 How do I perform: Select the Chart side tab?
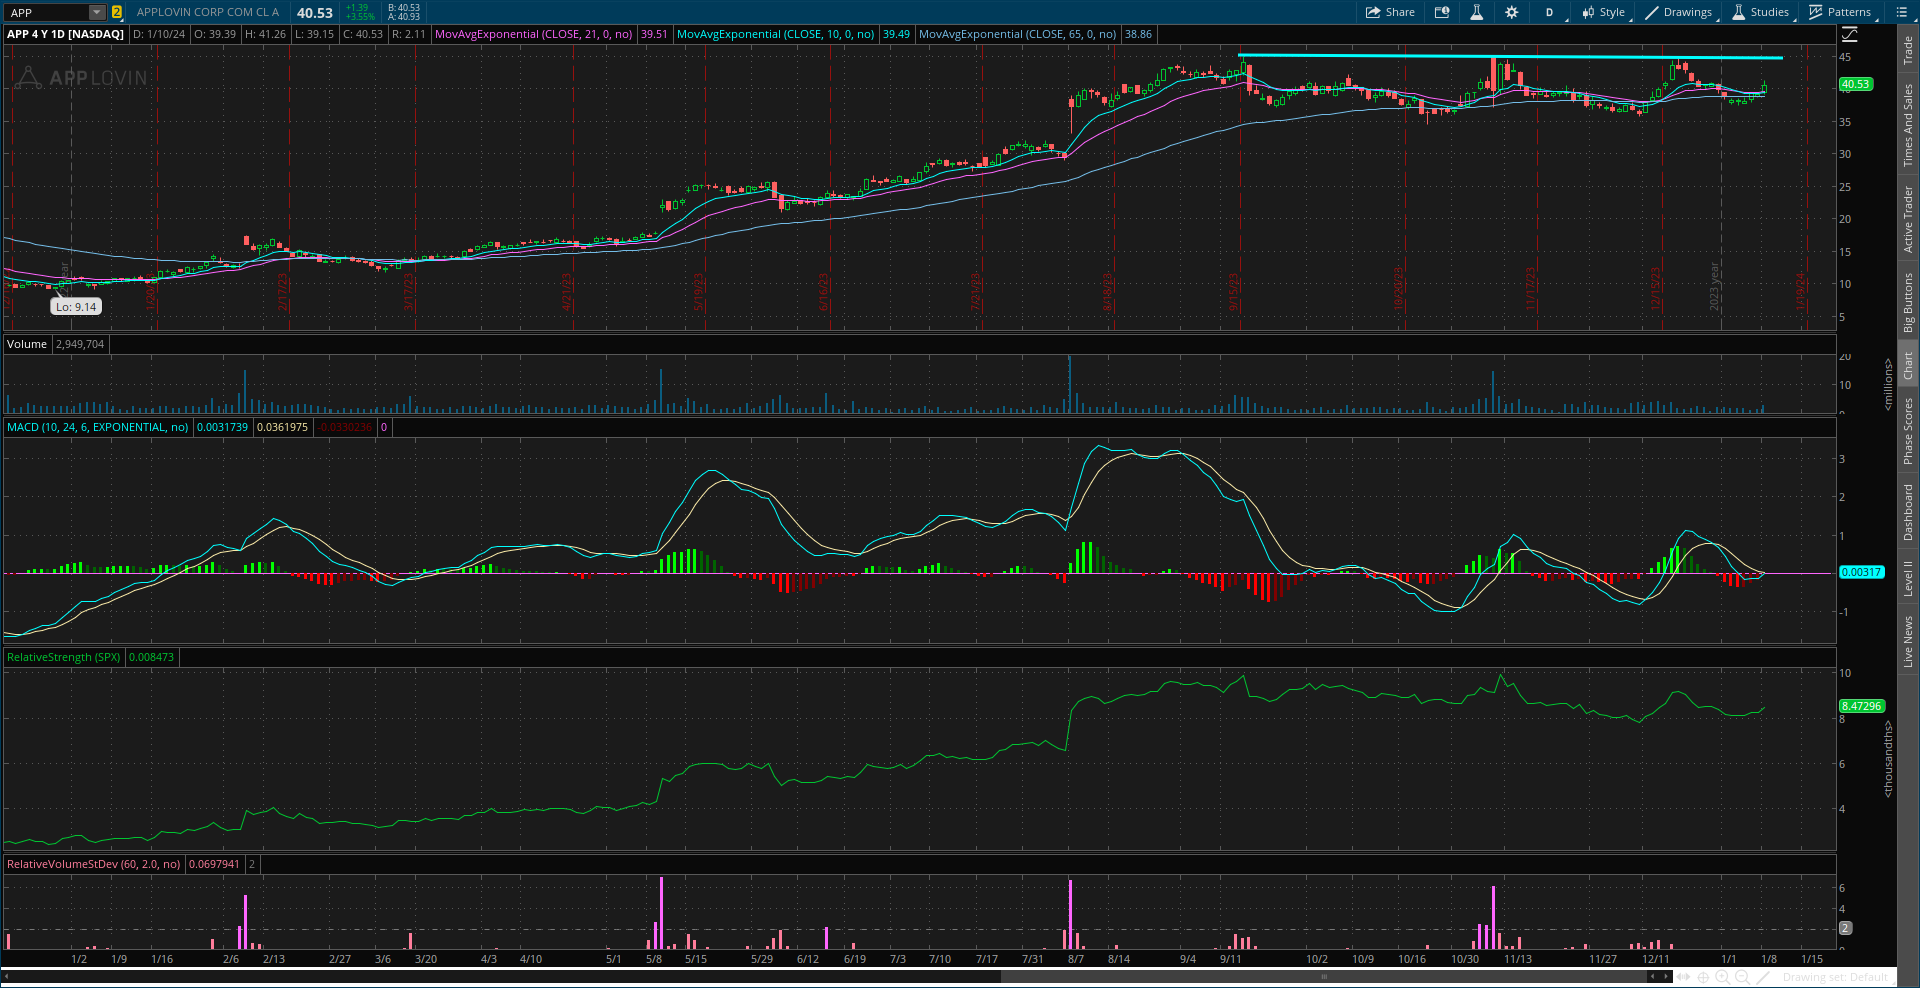1908,365
